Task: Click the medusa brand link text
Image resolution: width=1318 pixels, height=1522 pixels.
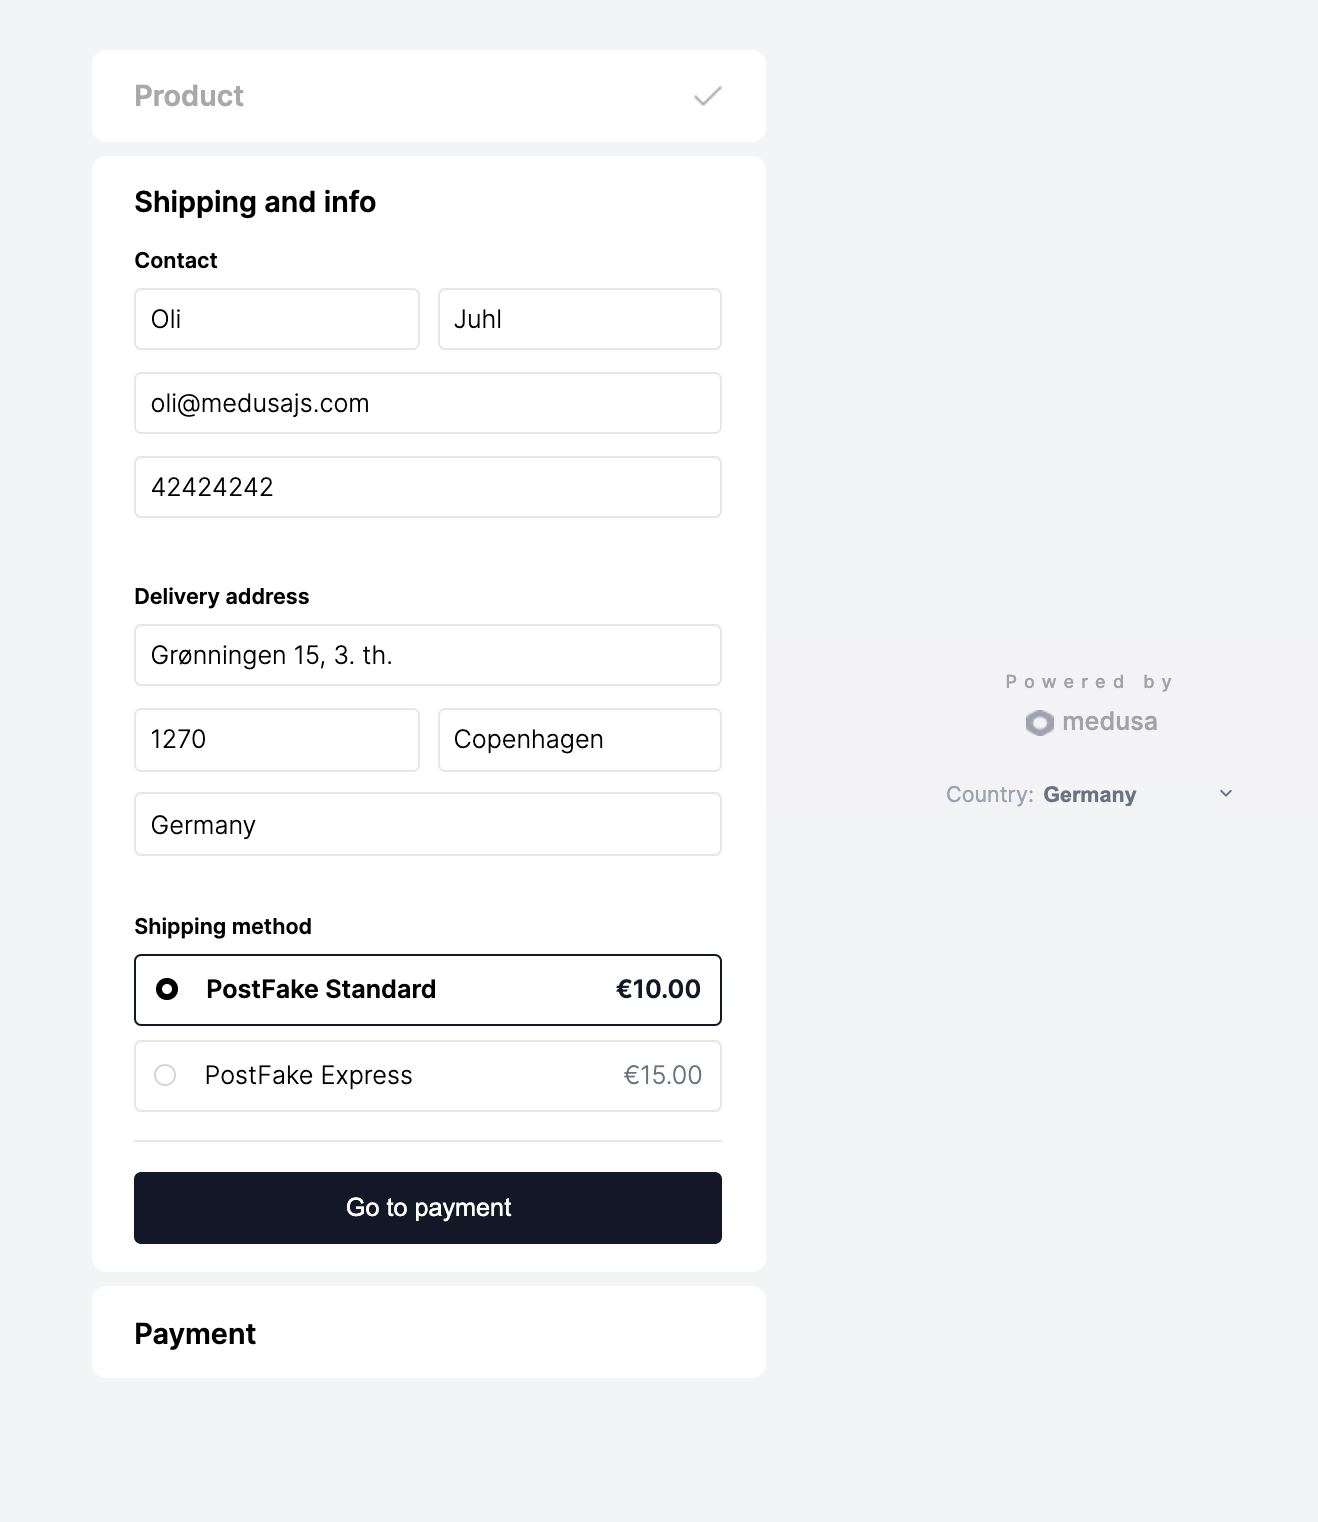Action: [x=1109, y=722]
